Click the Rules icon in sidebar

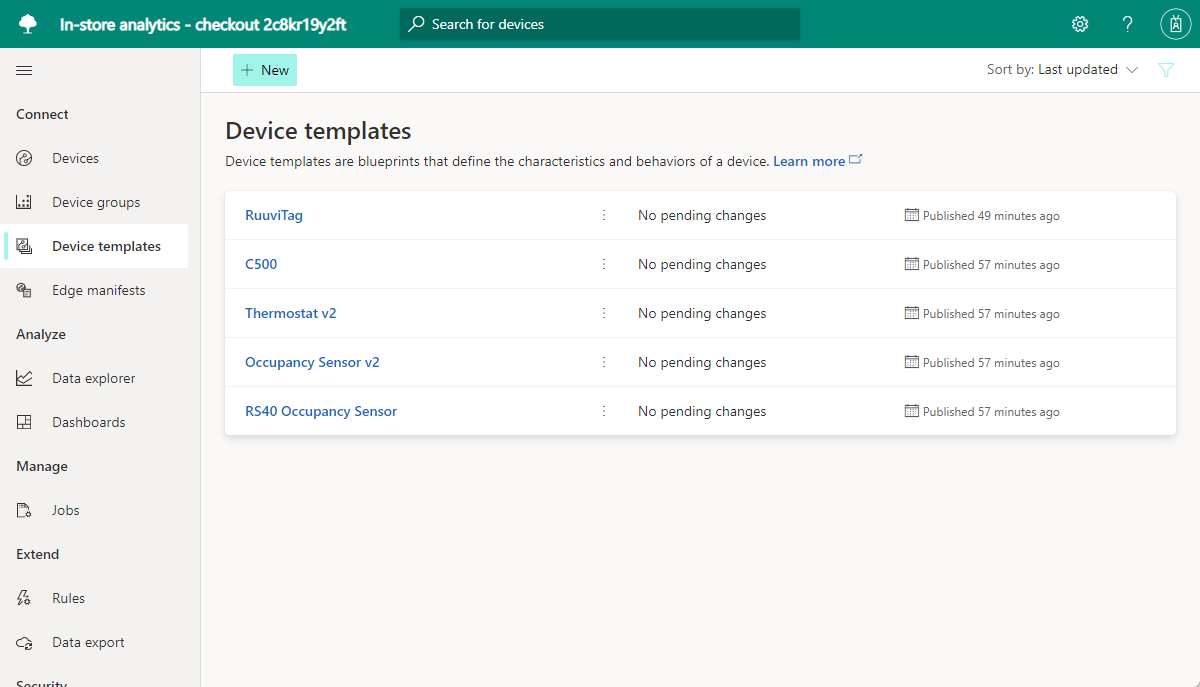[25, 598]
